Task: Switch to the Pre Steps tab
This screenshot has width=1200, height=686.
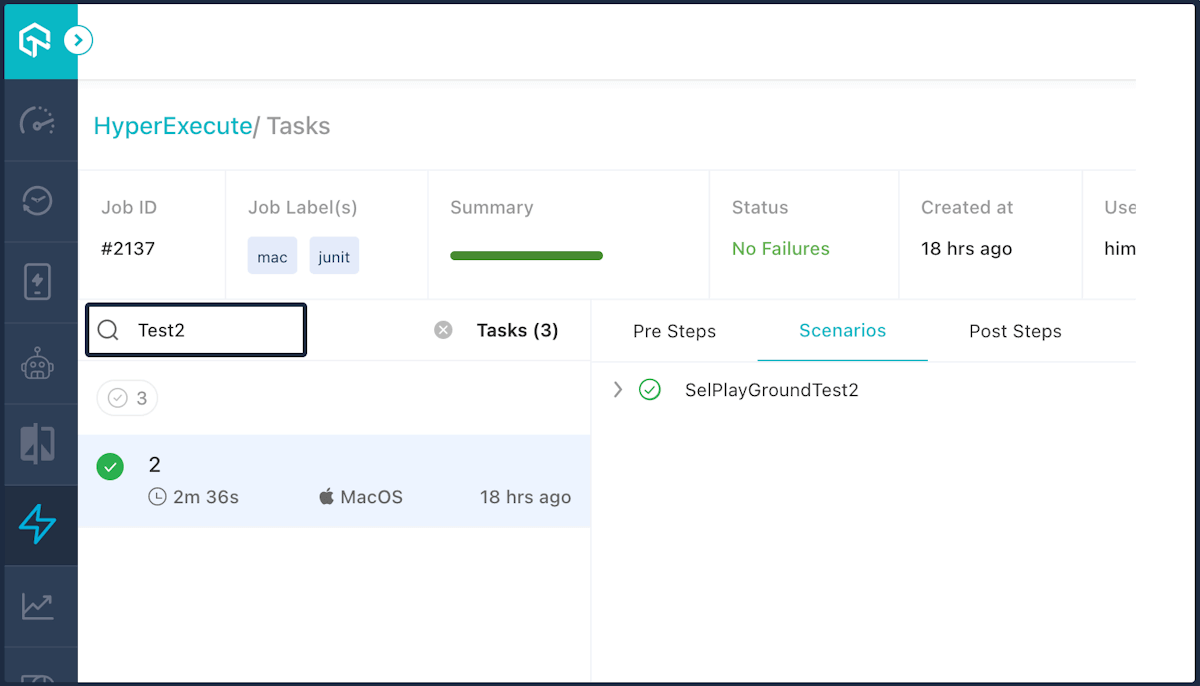Action: (x=674, y=331)
